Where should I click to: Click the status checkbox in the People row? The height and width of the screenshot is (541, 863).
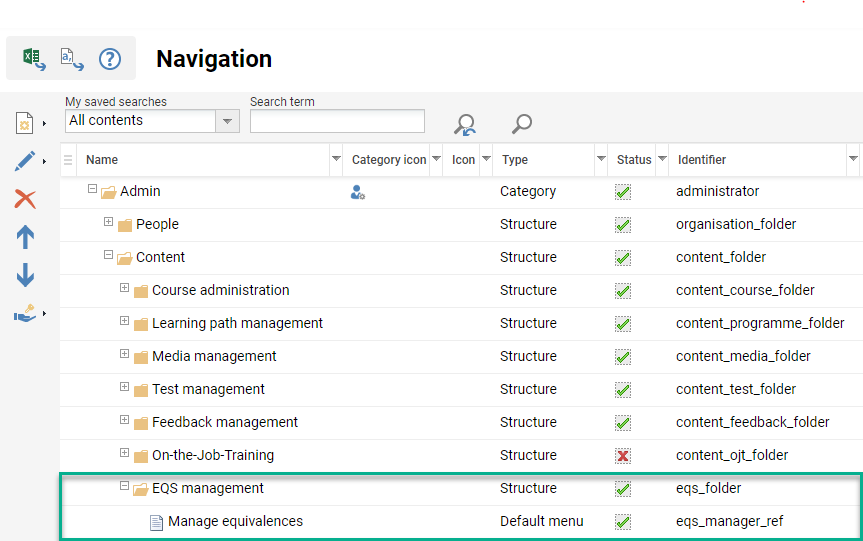[x=623, y=225]
